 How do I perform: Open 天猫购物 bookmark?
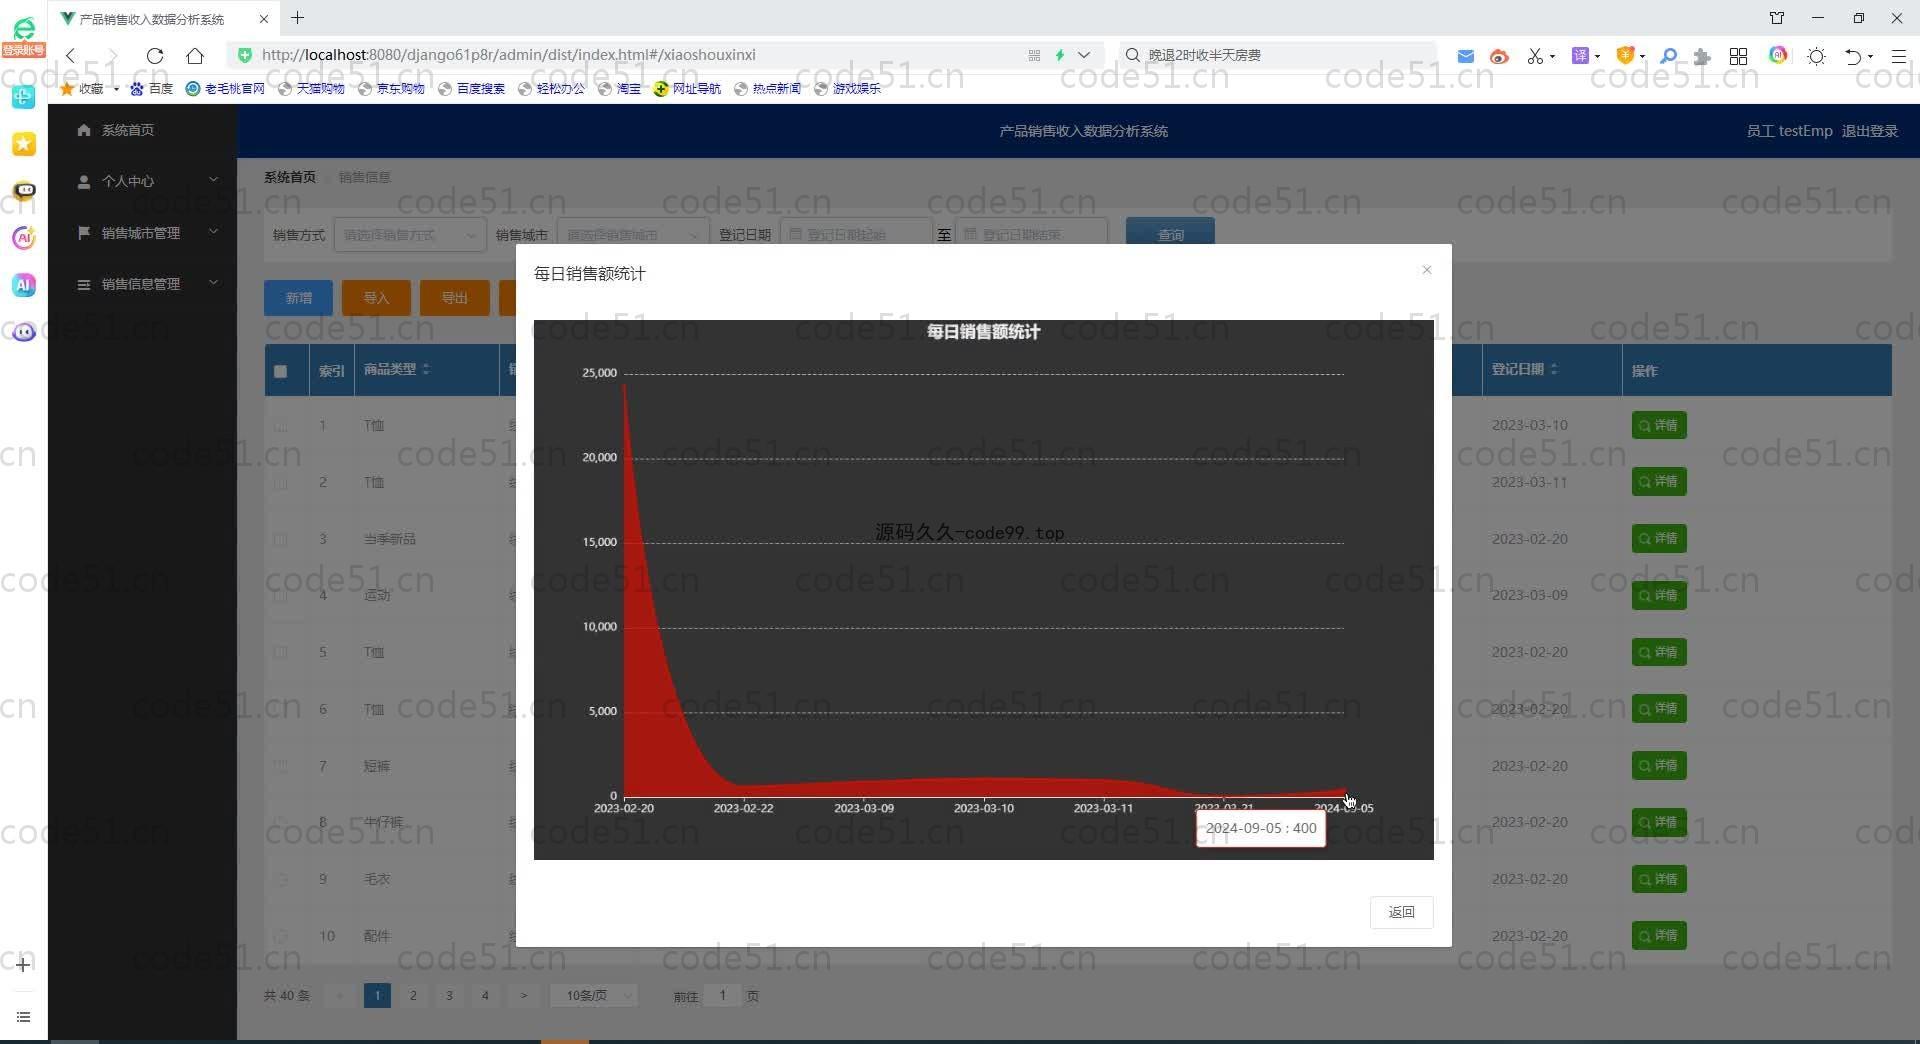[x=311, y=89]
